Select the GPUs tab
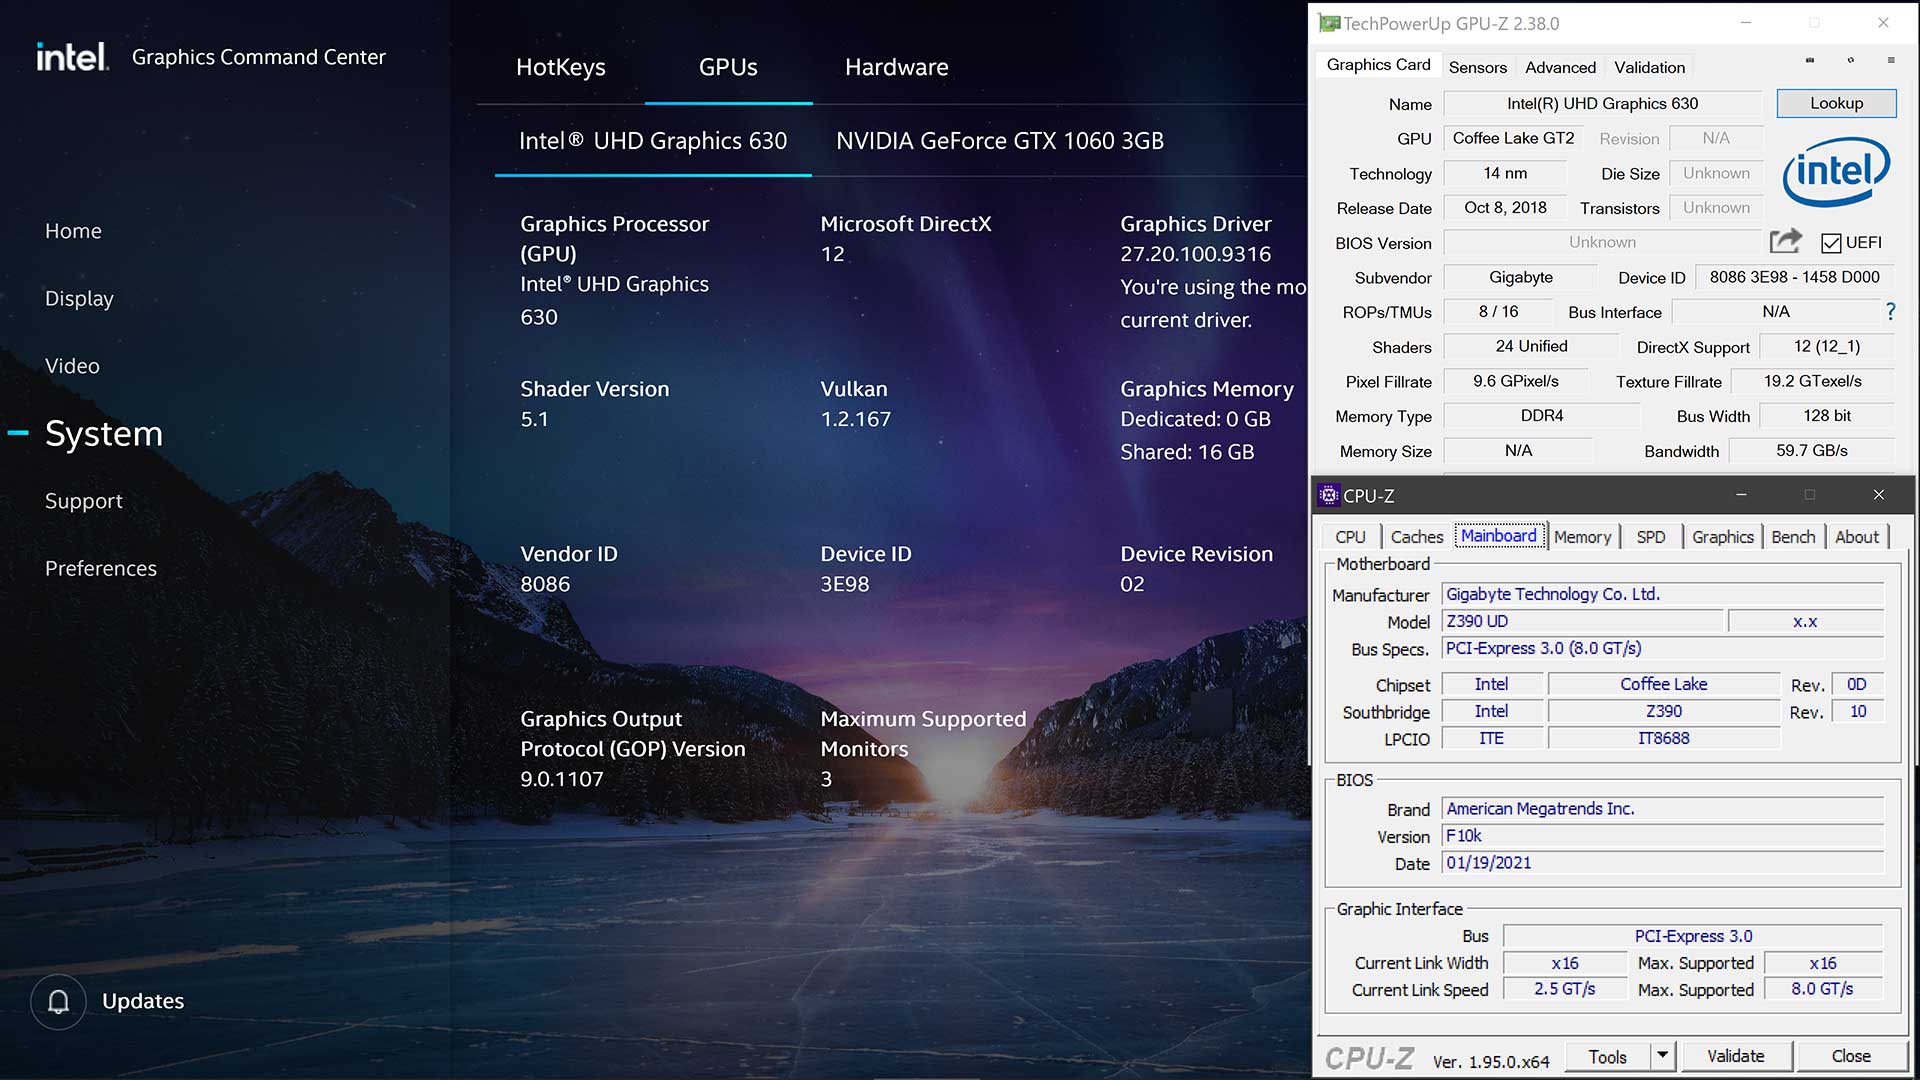1920x1080 pixels. [x=728, y=67]
